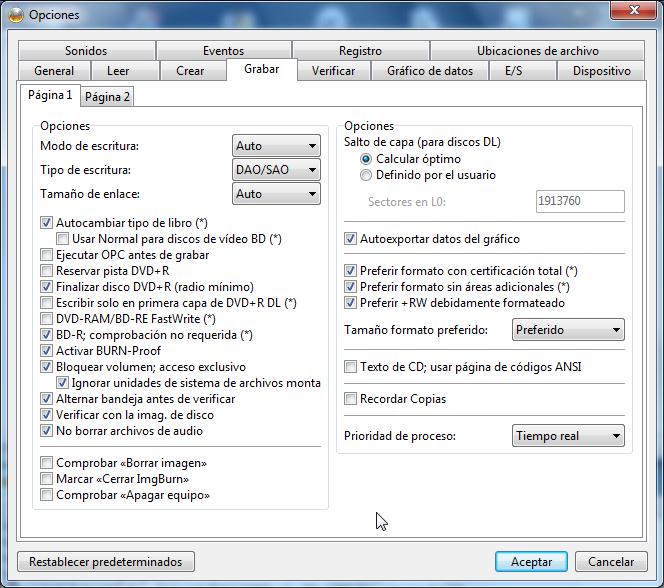Enable Texto de CD página ANSI
The height and width of the screenshot is (588, 664).
[350, 367]
